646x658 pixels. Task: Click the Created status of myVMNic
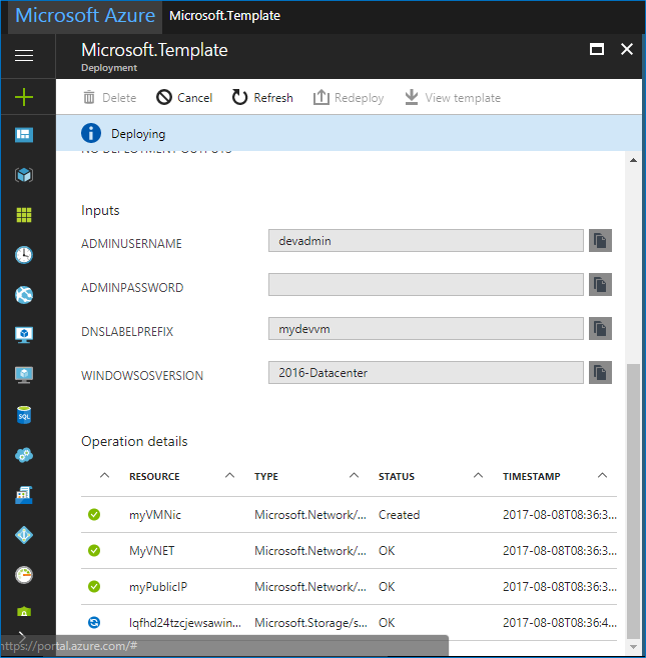click(x=399, y=515)
